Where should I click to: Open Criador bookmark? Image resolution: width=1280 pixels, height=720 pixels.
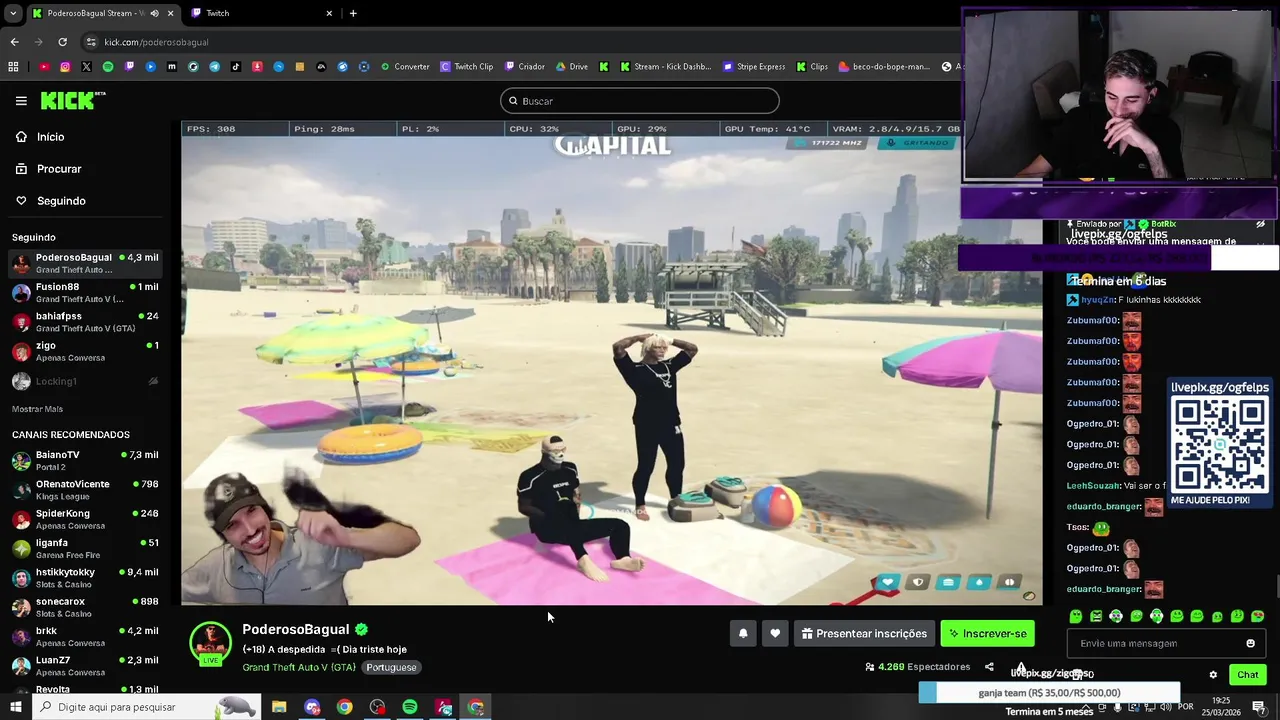pos(525,67)
